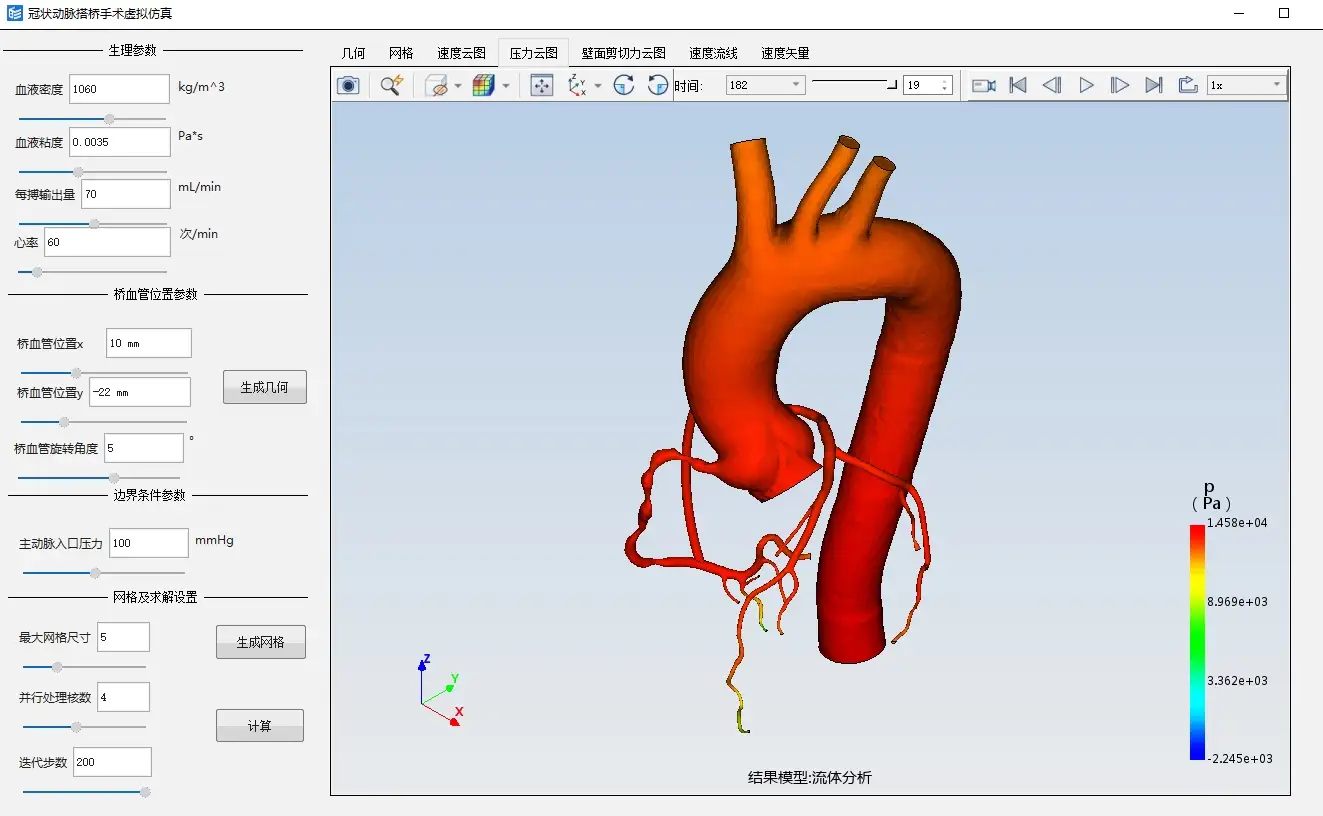Click the 桥血管位置x field
The height and width of the screenshot is (816, 1323).
point(148,343)
